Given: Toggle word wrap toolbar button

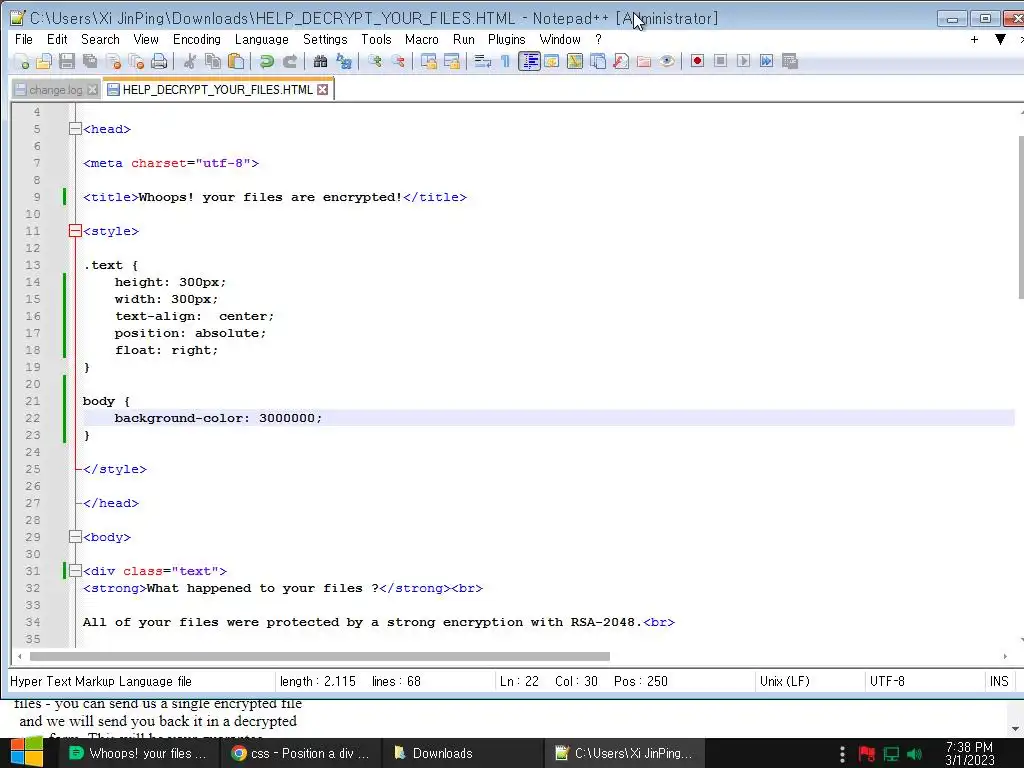Looking at the screenshot, I should [482, 61].
